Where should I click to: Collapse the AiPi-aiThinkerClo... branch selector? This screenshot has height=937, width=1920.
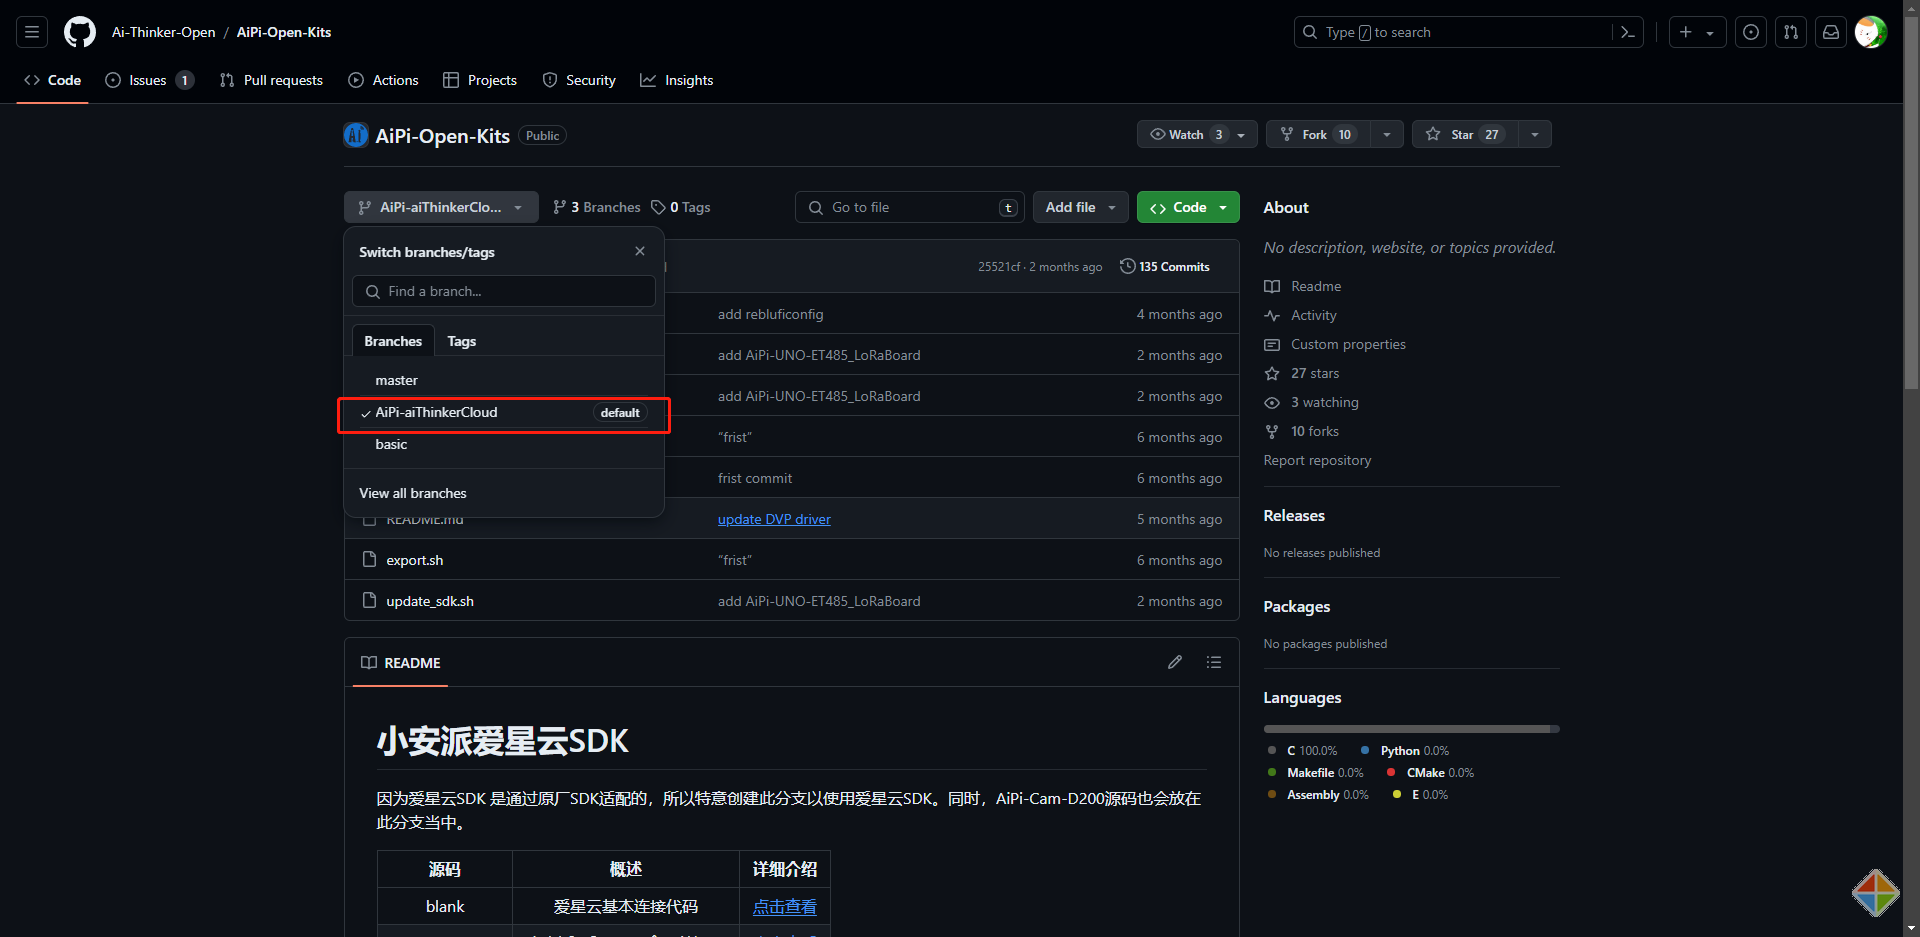pos(441,207)
